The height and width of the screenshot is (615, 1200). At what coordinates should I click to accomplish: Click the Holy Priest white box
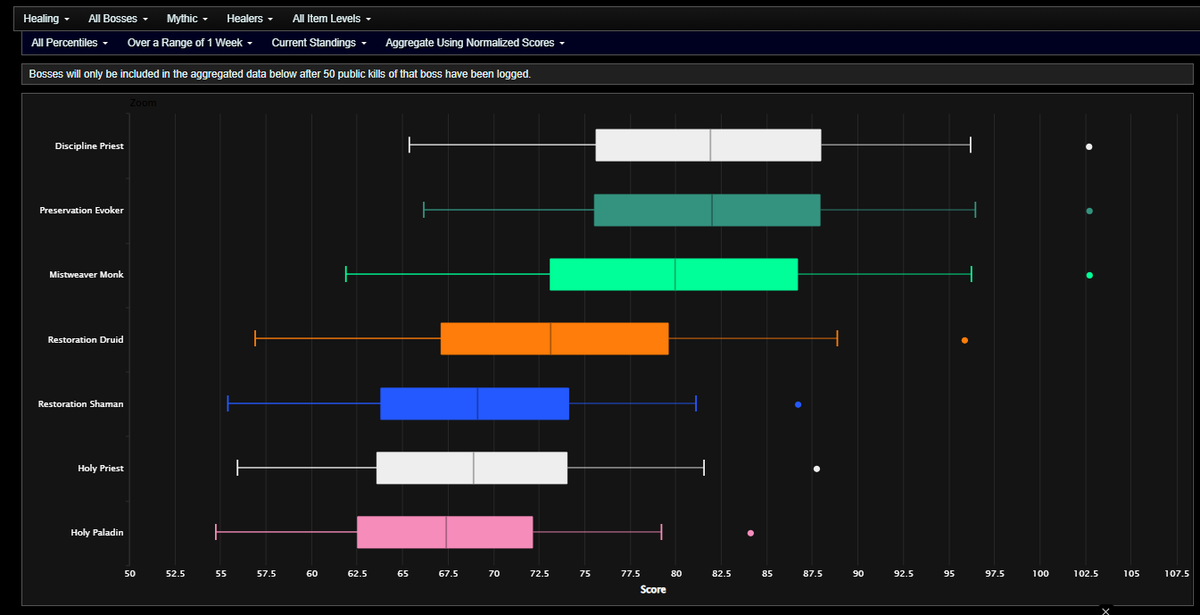coord(472,468)
